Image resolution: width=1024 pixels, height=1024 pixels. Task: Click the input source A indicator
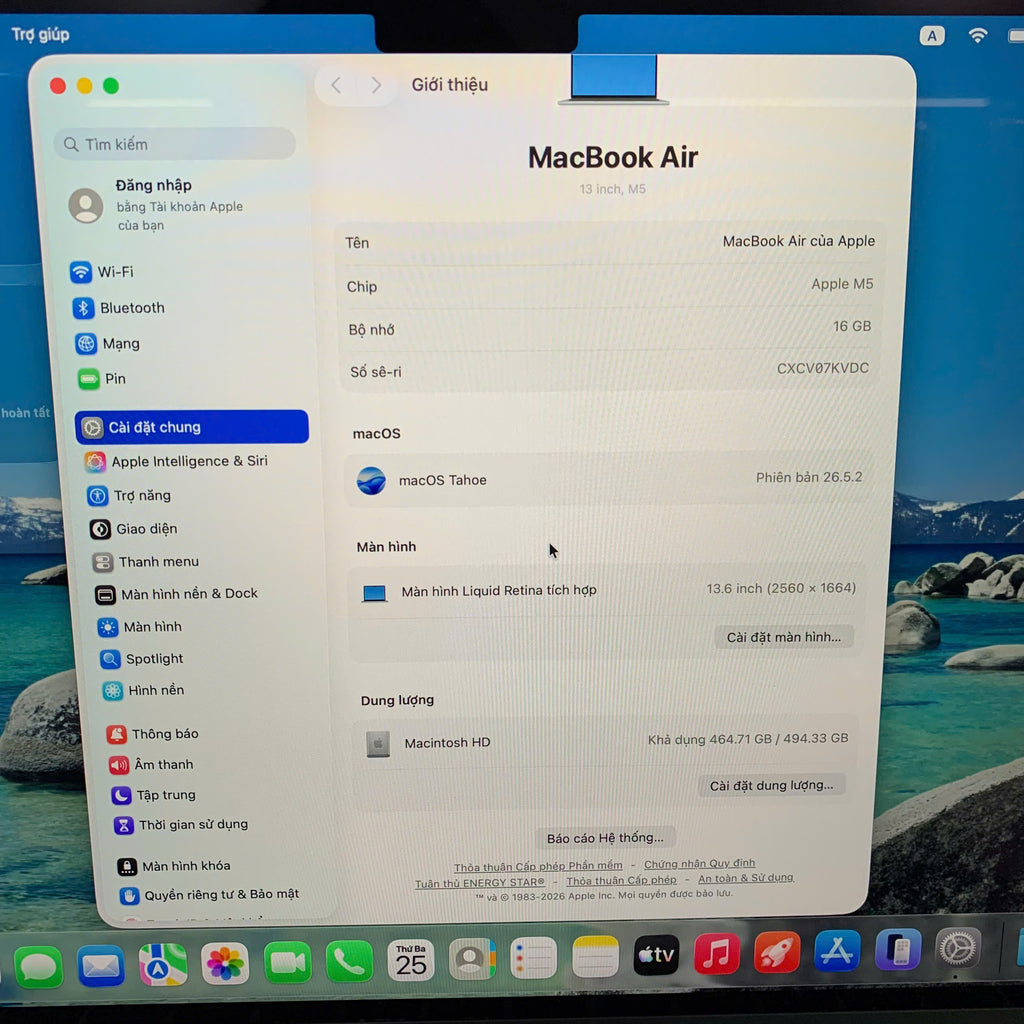coord(932,35)
